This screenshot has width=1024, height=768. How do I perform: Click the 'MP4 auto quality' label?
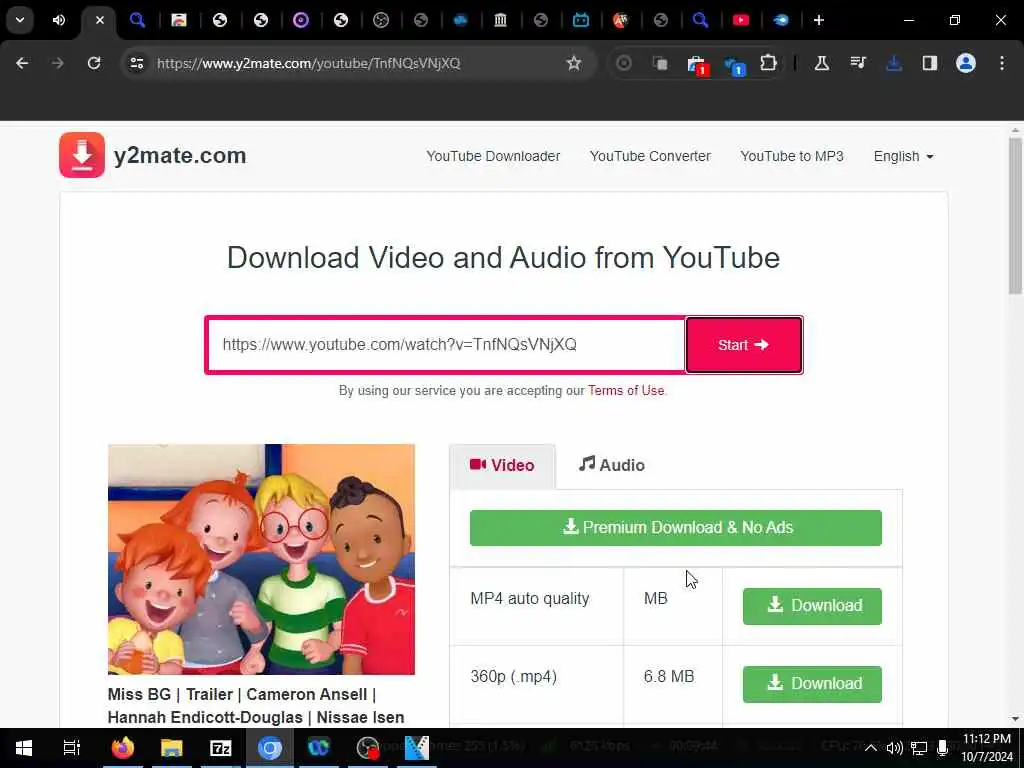(530, 598)
